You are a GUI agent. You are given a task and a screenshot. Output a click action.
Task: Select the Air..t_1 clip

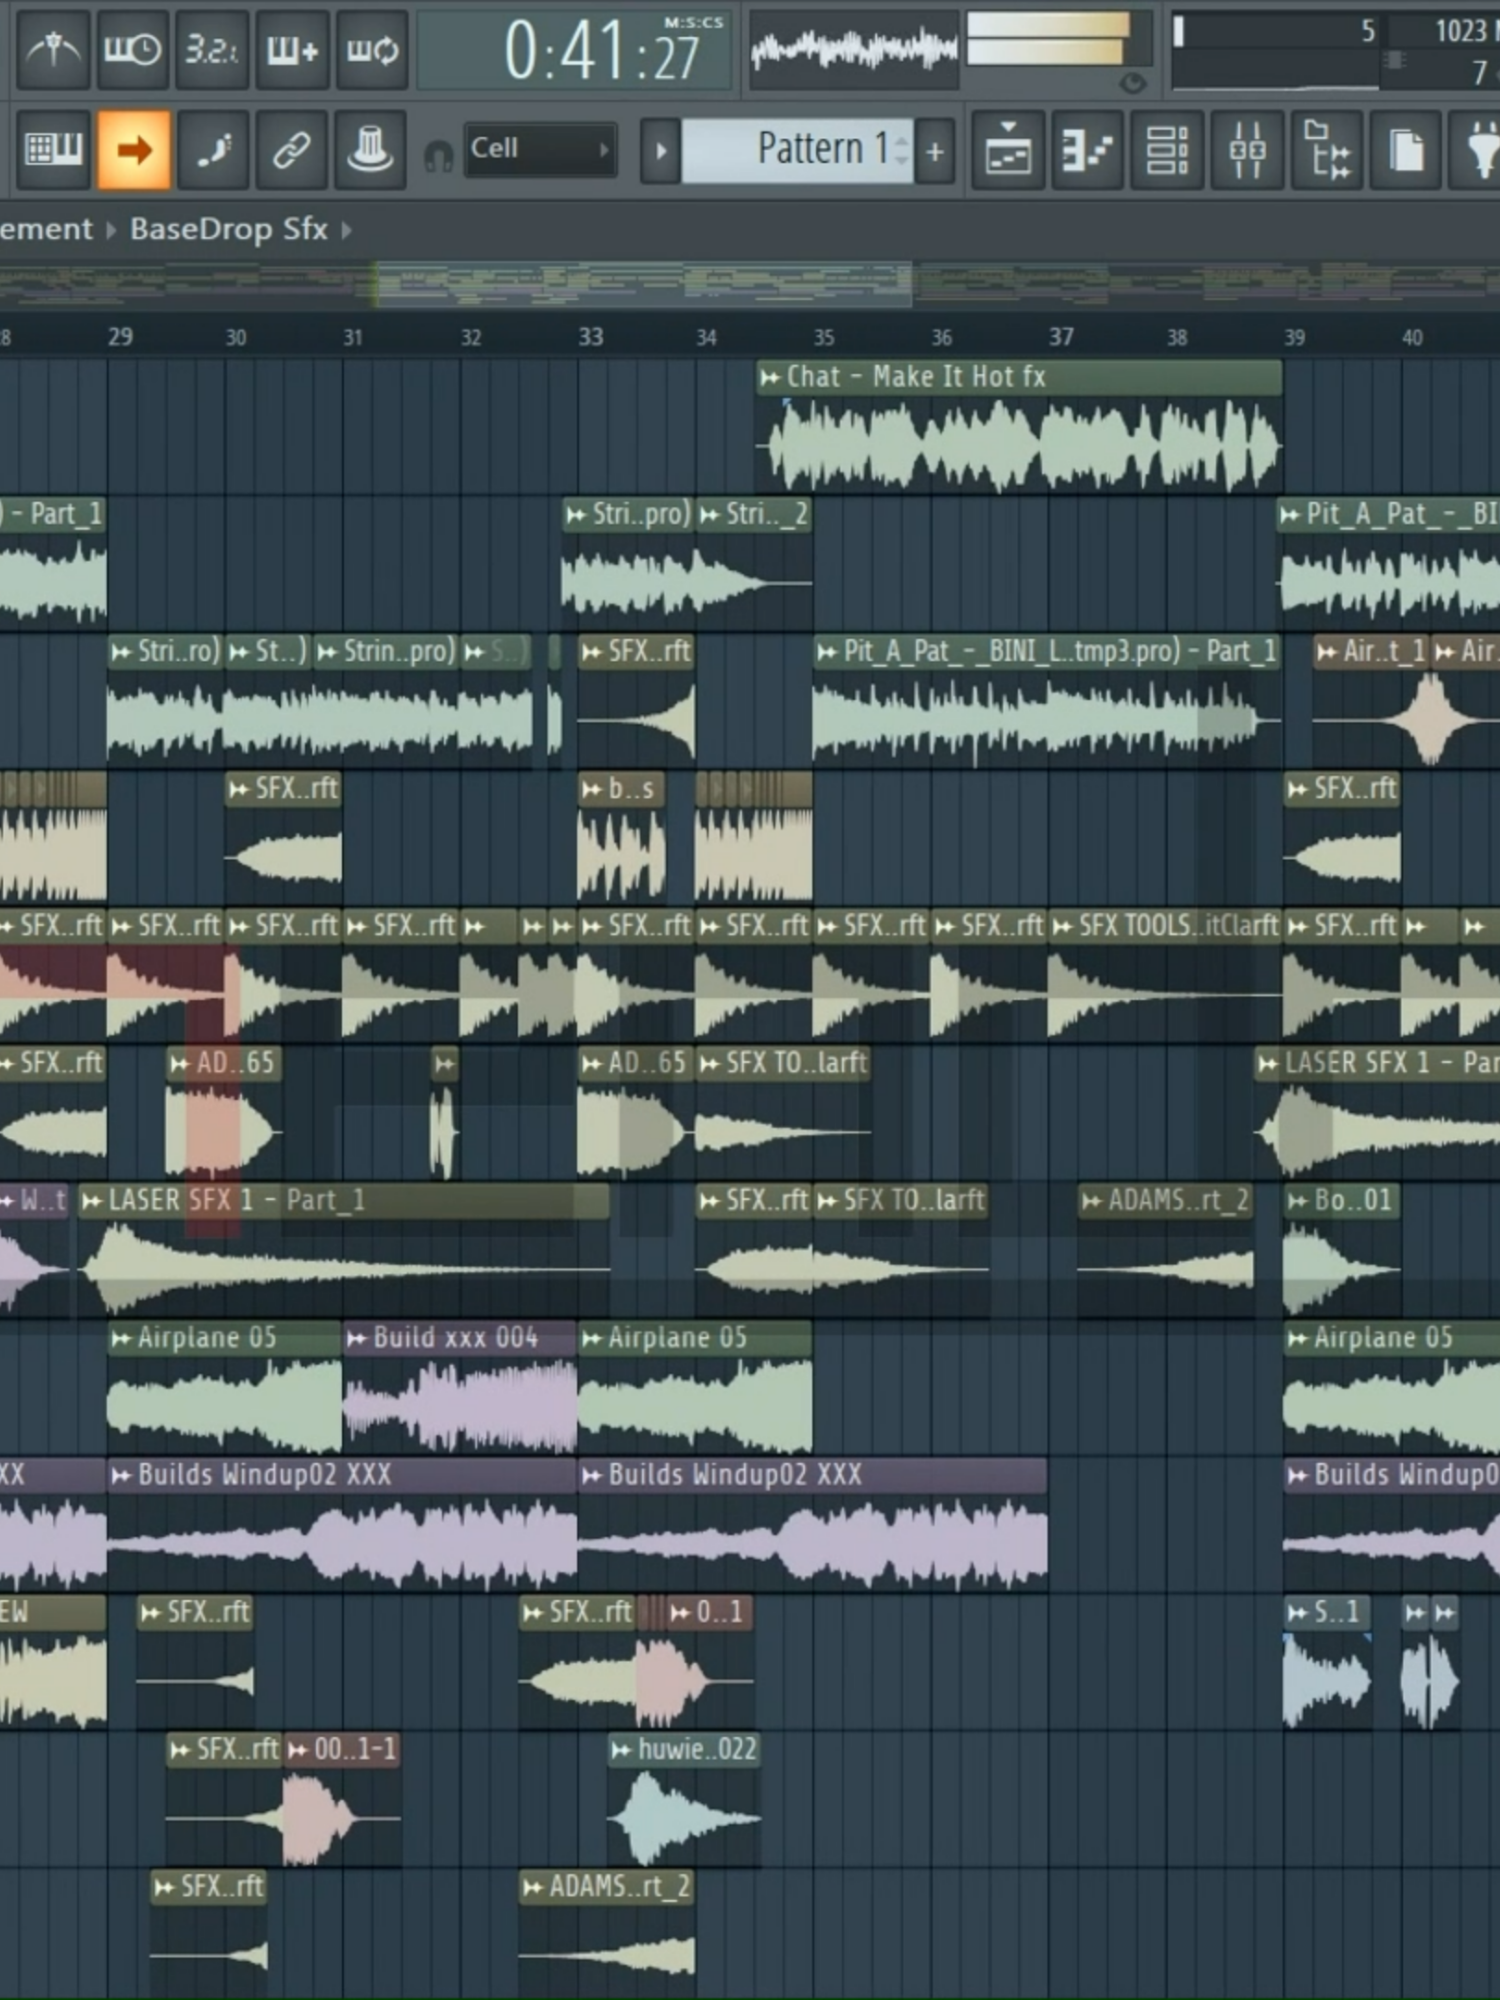(x=1371, y=700)
